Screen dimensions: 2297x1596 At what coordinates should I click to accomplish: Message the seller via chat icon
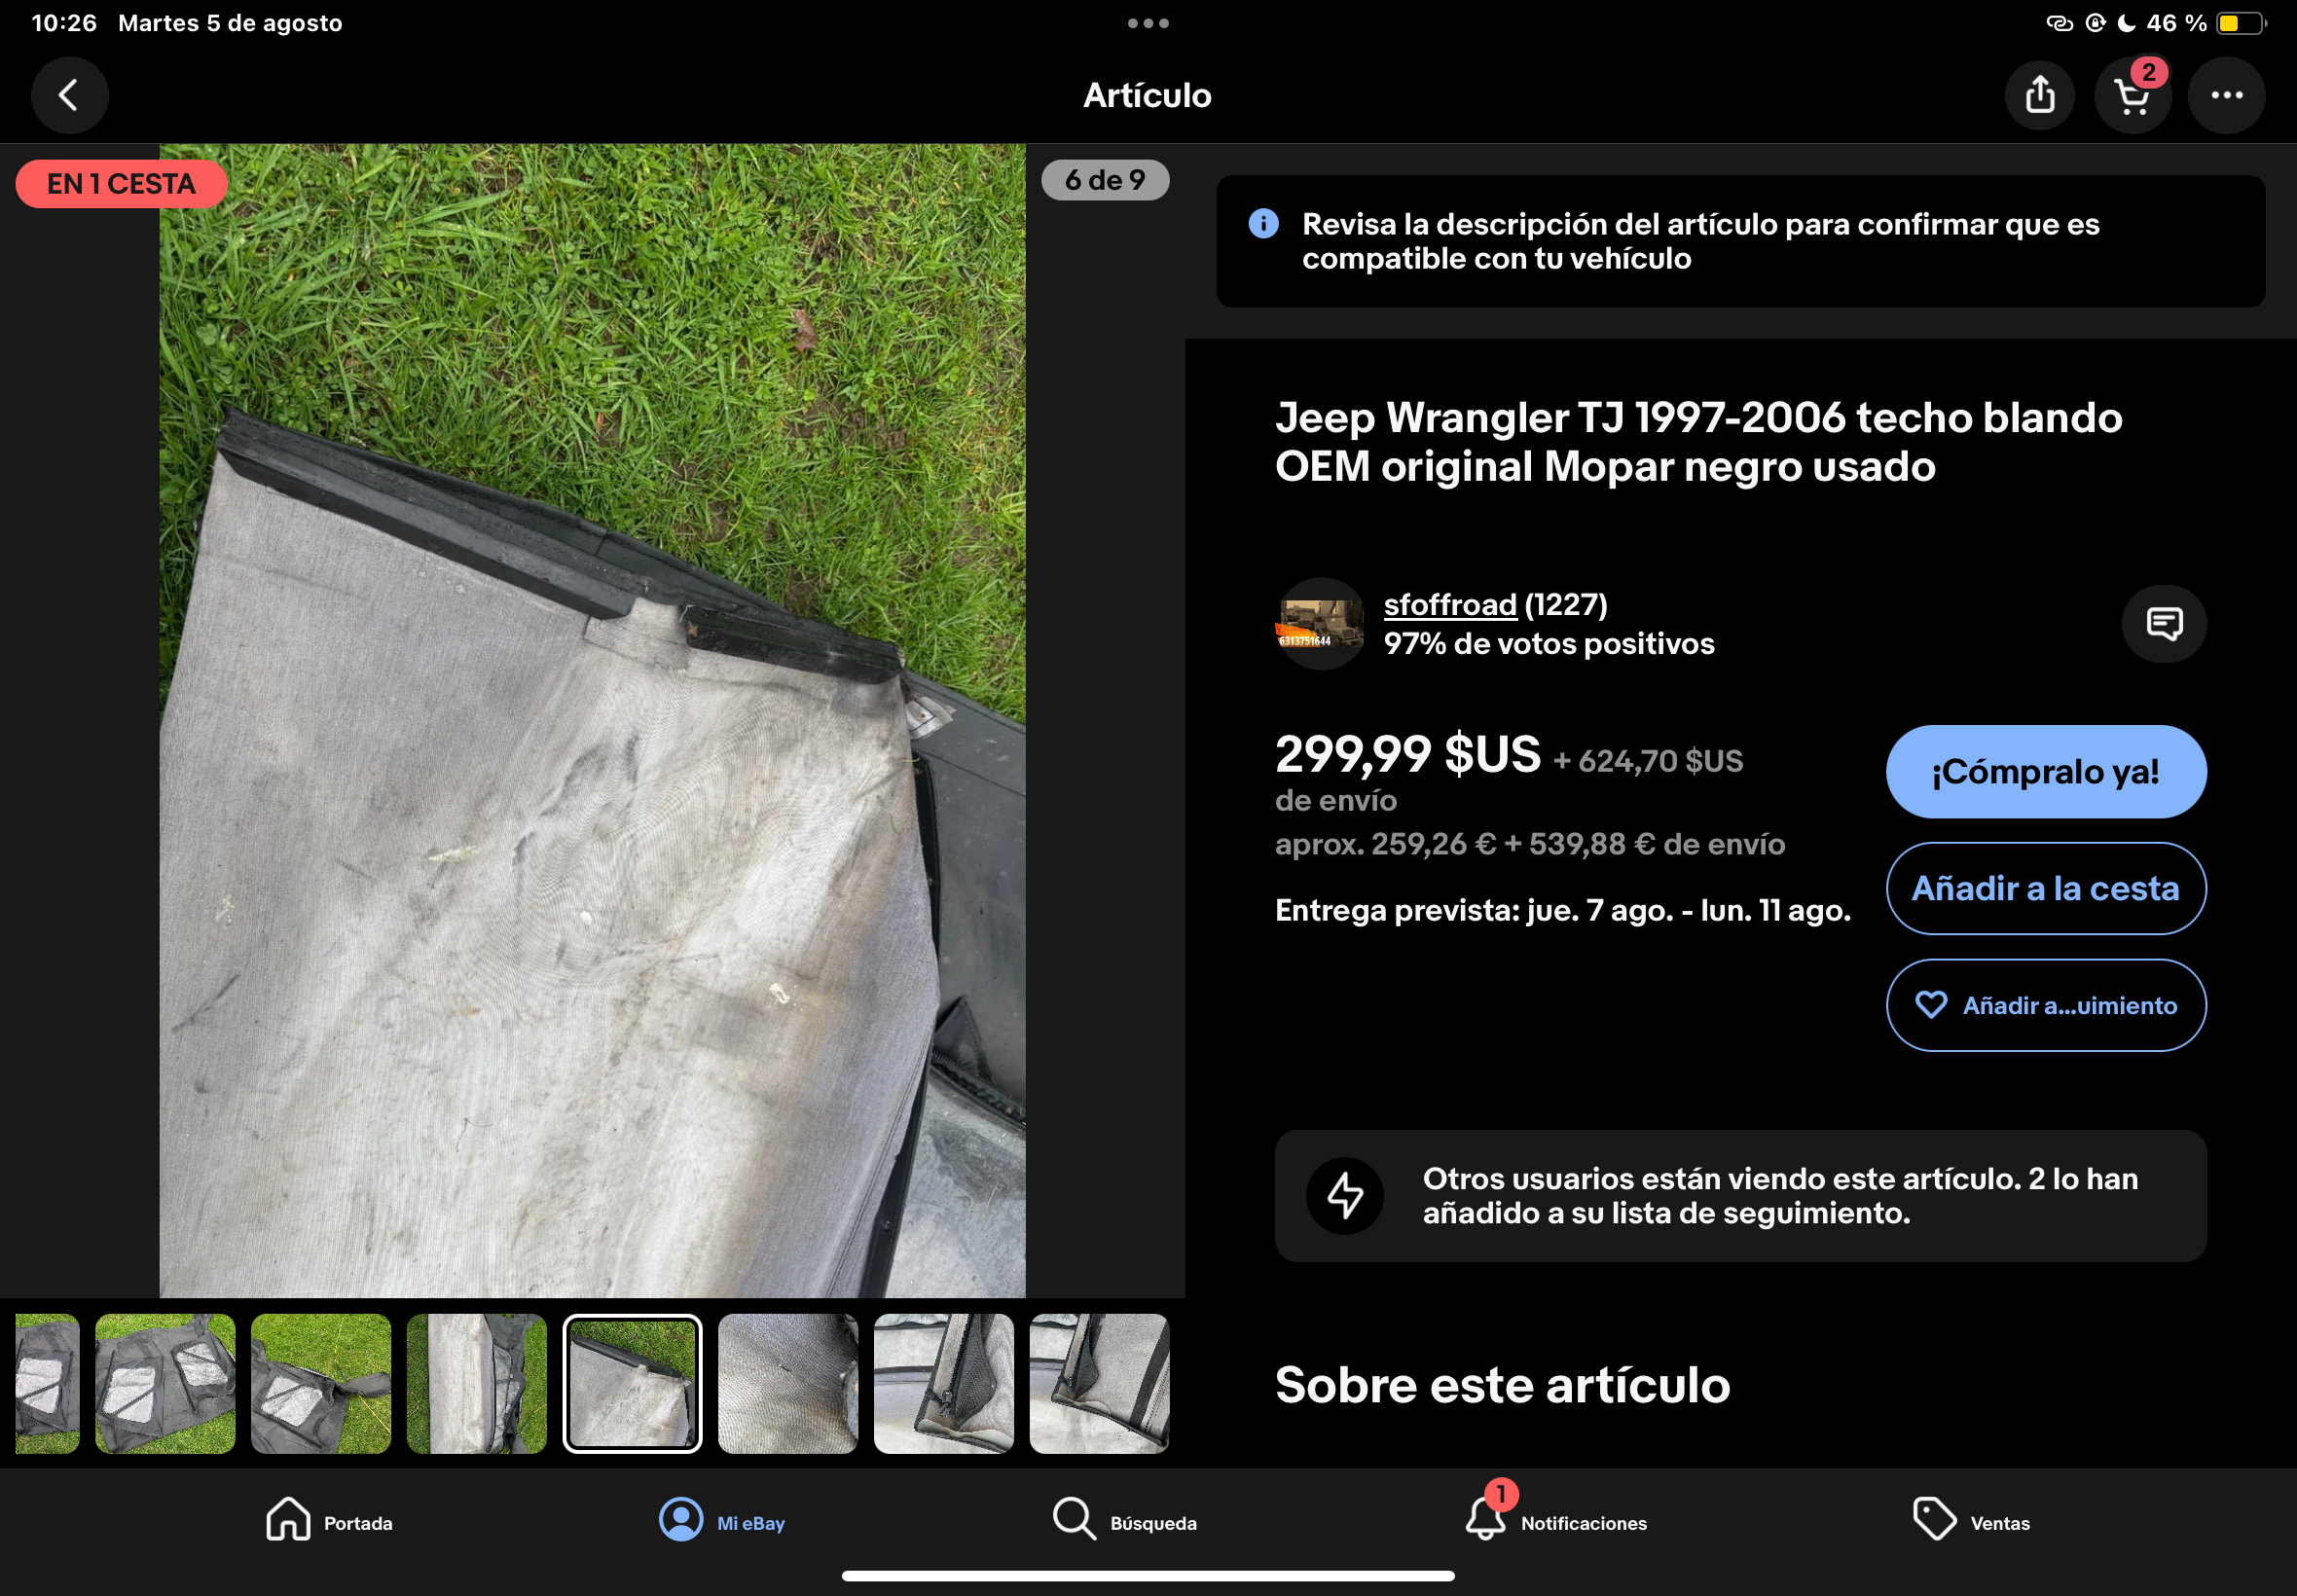click(x=2164, y=624)
